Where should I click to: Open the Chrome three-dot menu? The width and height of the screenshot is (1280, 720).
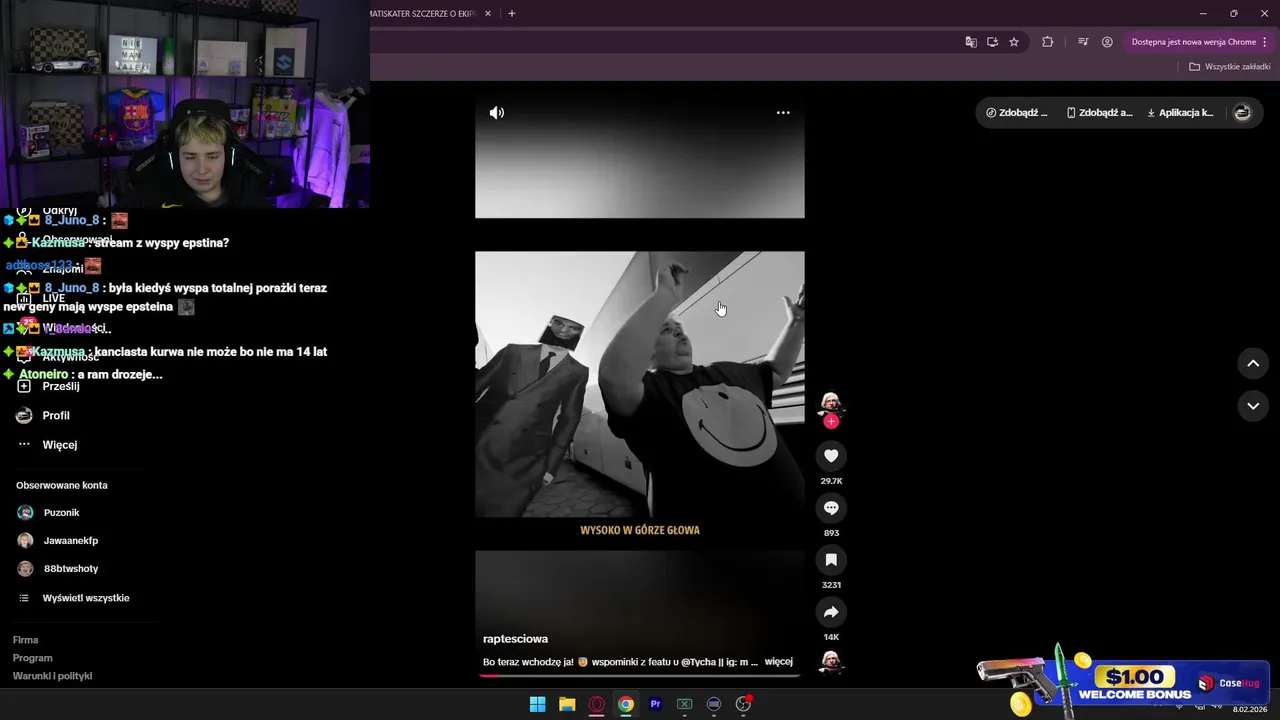pos(1265,42)
